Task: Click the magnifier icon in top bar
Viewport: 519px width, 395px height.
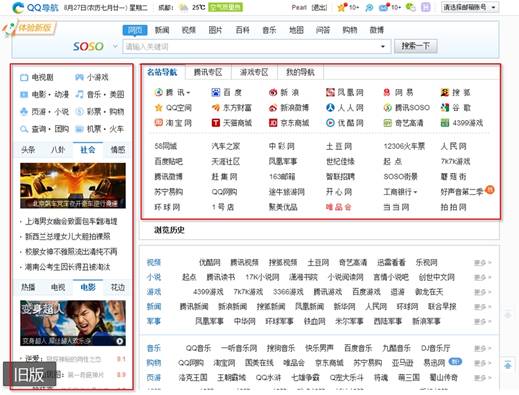Action: [x=369, y=7]
